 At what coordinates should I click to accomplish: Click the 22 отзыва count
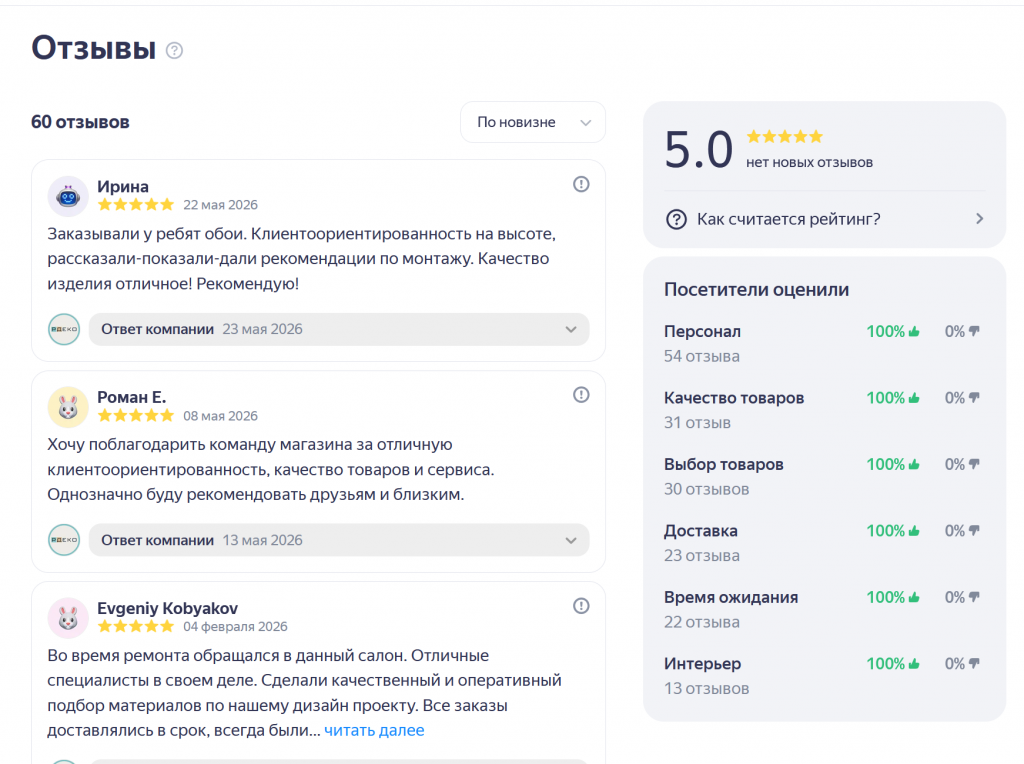[702, 622]
